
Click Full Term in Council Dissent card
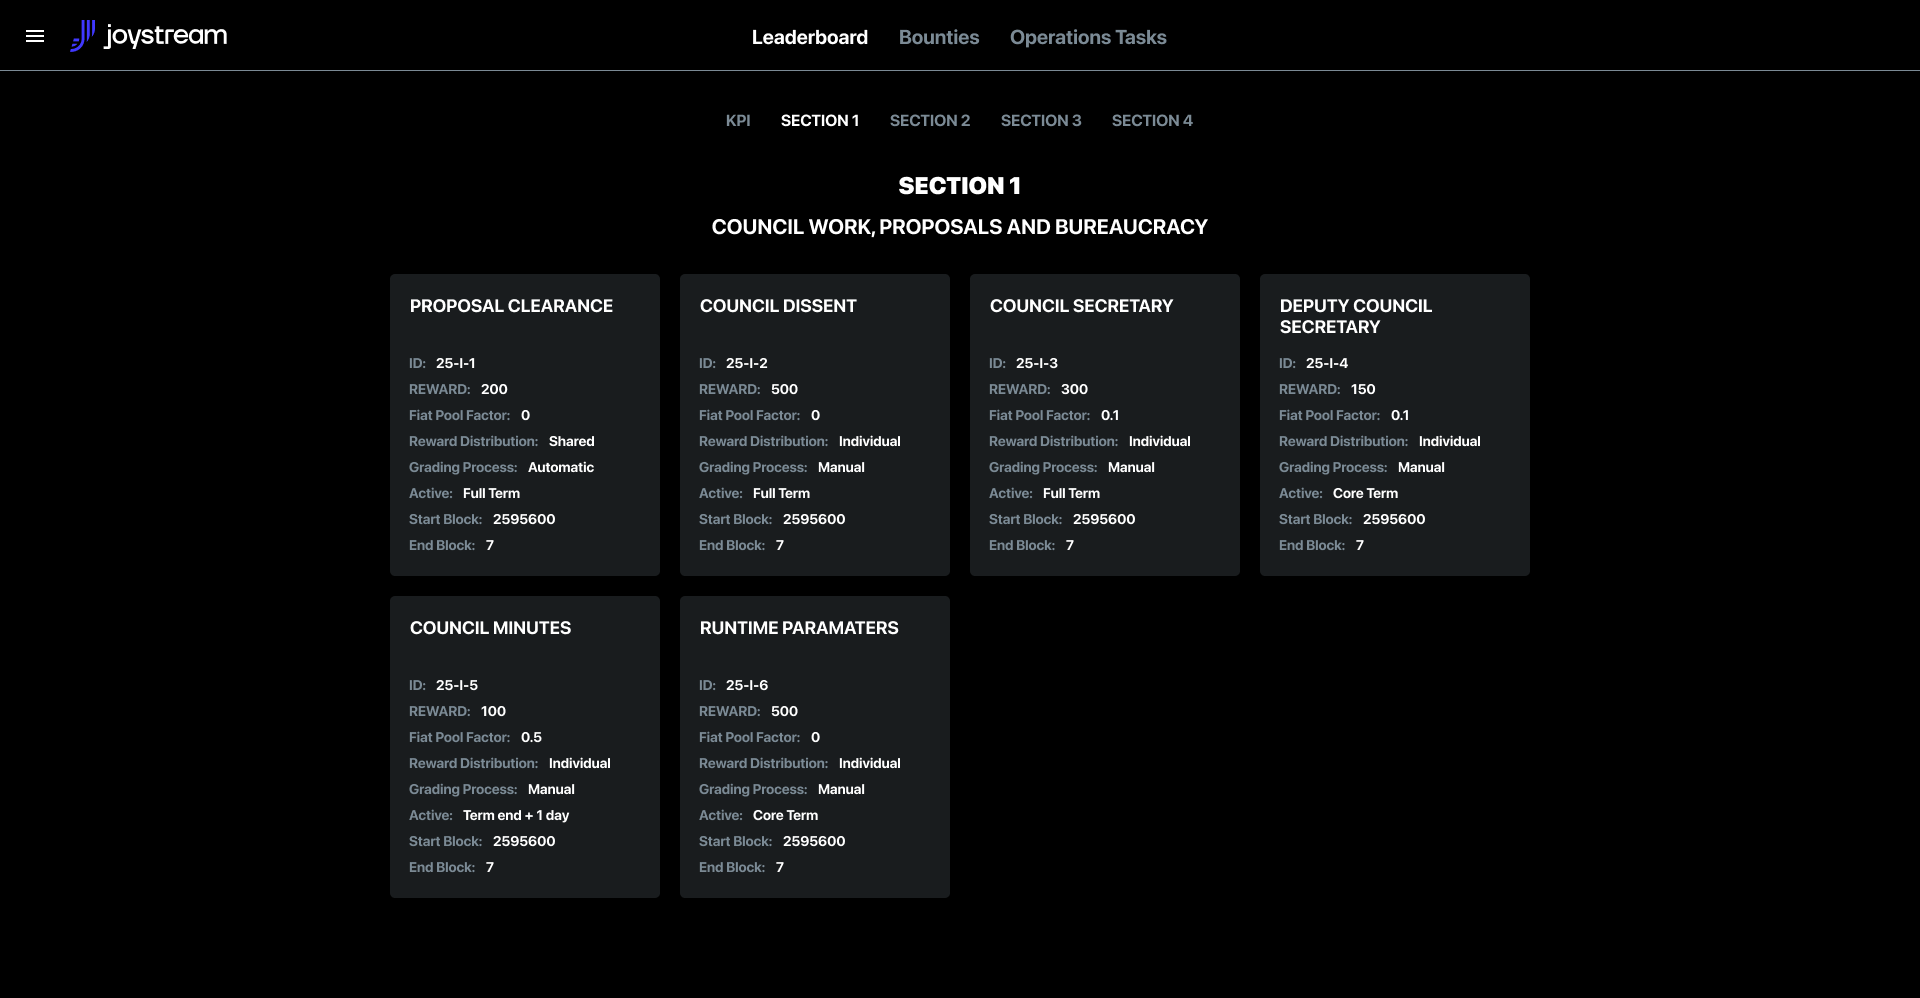tap(781, 493)
